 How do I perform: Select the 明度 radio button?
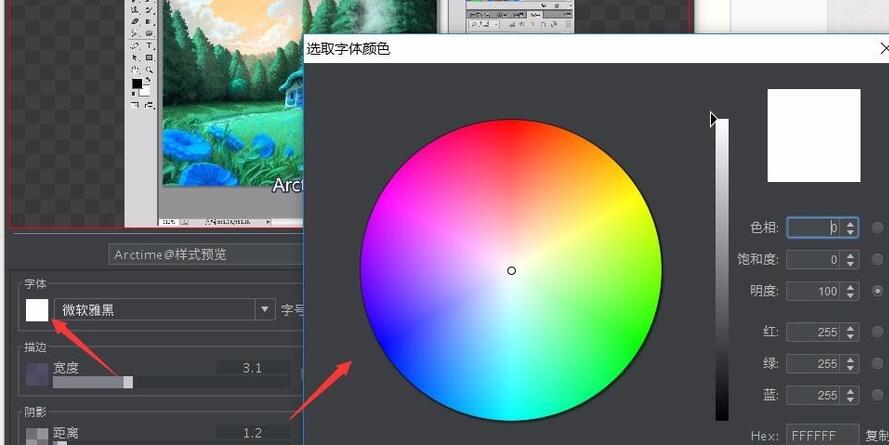[x=878, y=291]
